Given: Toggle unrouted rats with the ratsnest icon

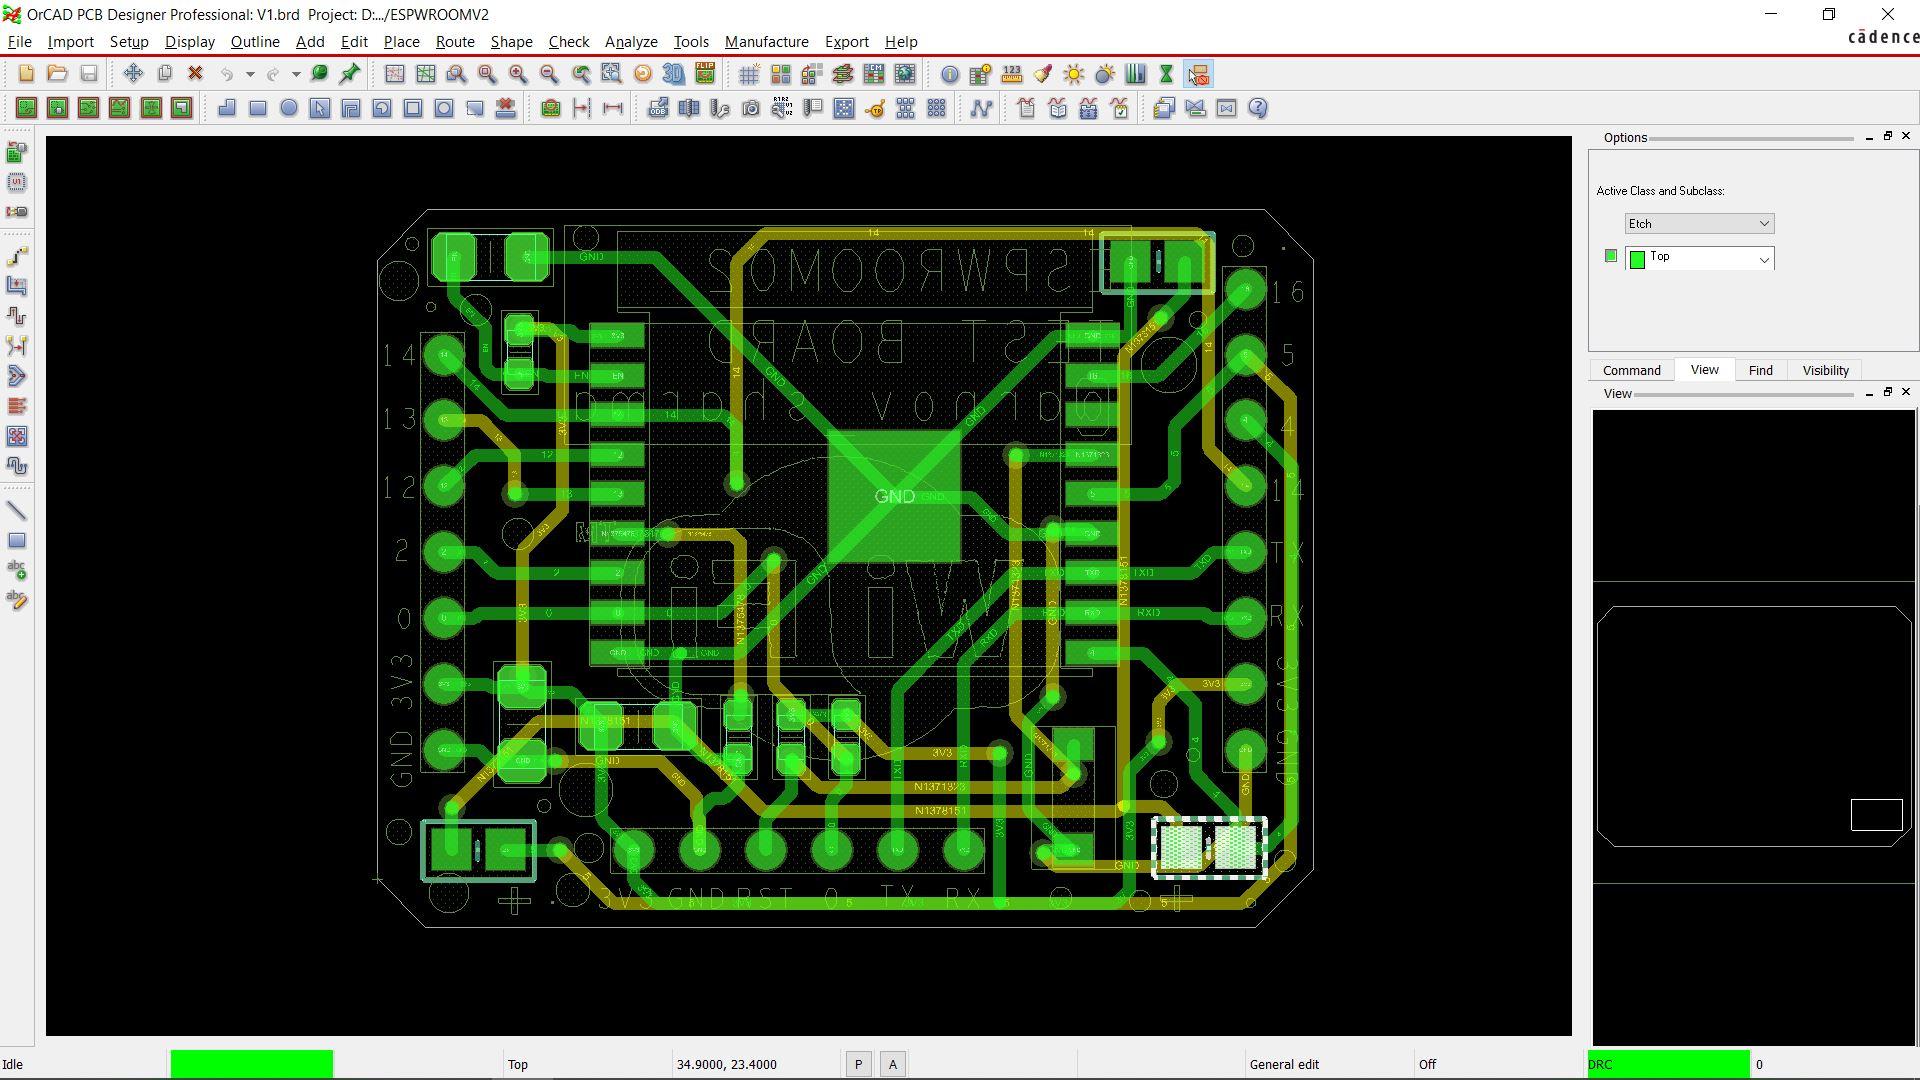Looking at the screenshot, I should [394, 74].
